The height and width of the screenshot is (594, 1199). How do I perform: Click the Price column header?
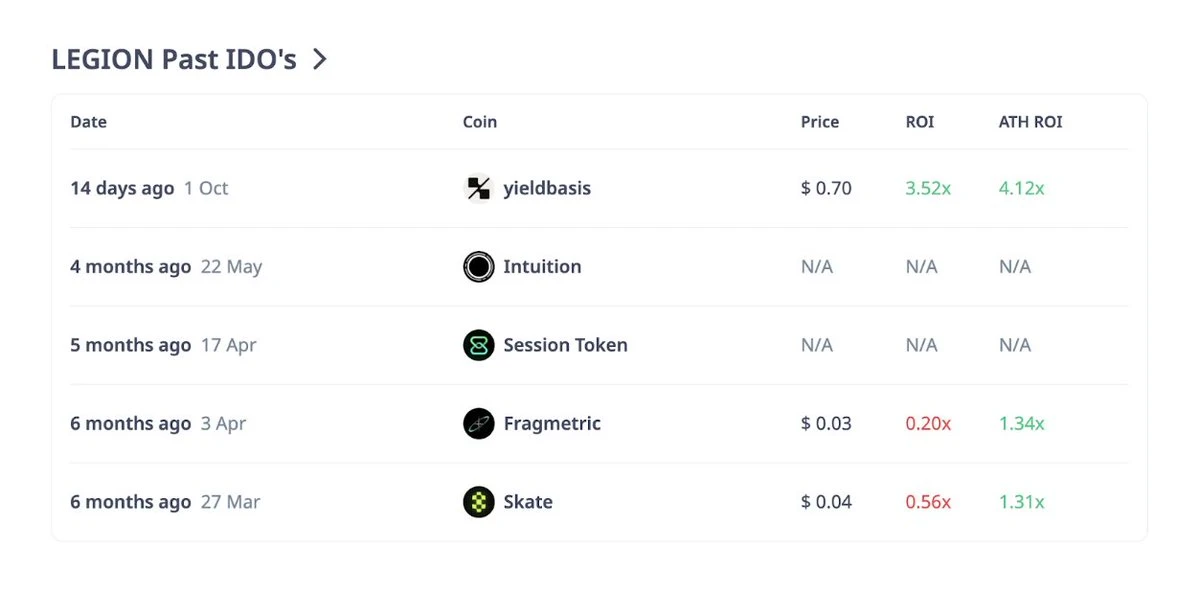click(x=819, y=121)
